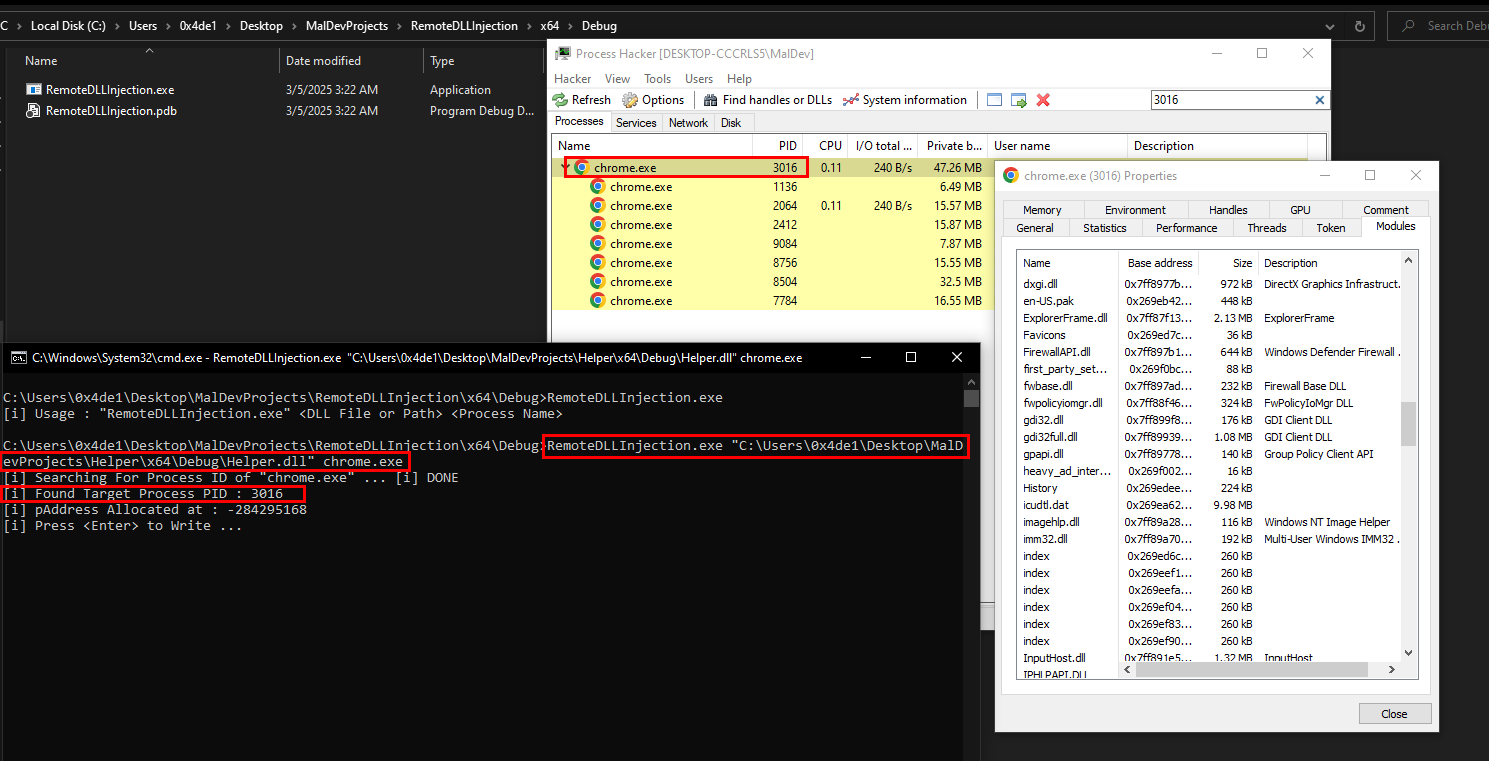This screenshot has height=761, width=1489.
Task: Select icudtl.dat module row
Action: tap(1209, 505)
